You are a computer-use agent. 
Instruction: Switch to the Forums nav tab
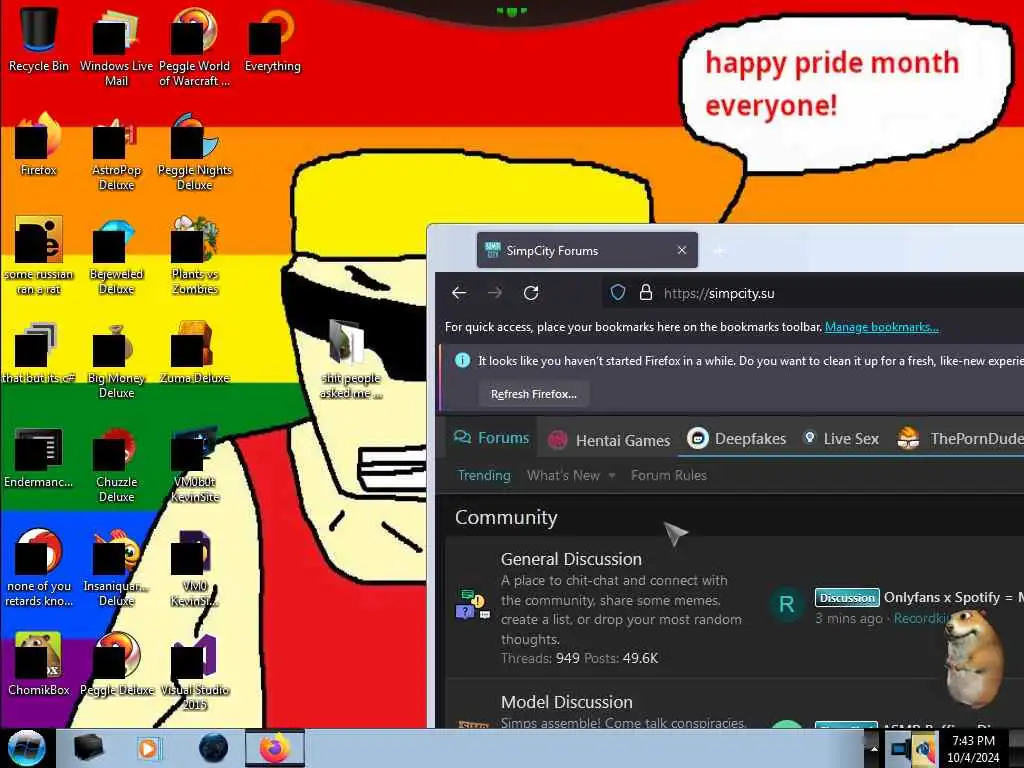491,438
